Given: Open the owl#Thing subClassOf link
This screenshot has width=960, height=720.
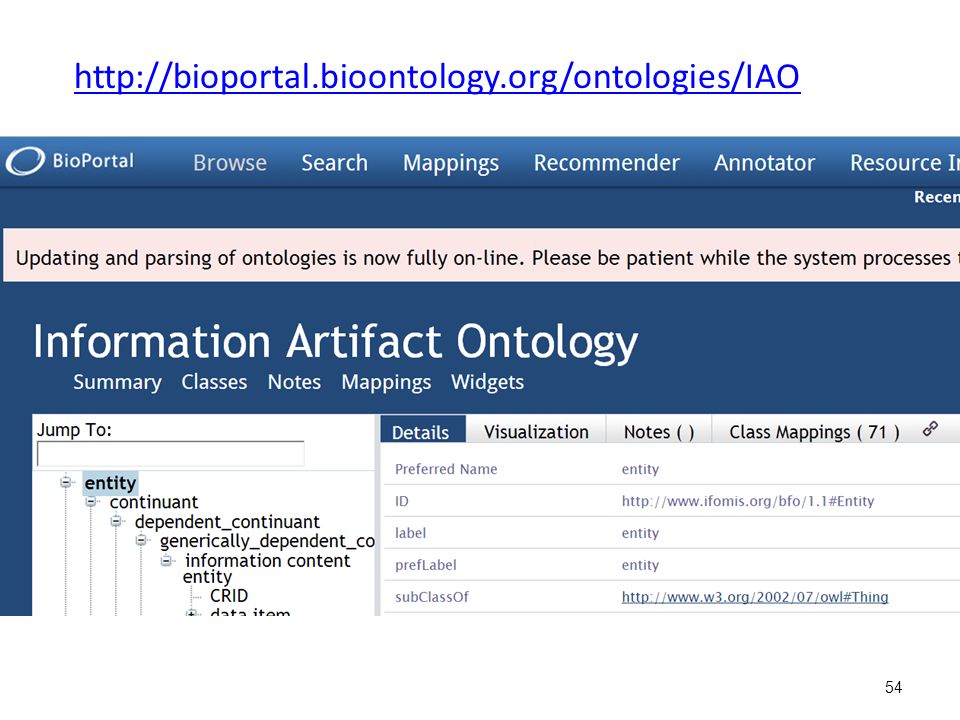Looking at the screenshot, I should [755, 597].
